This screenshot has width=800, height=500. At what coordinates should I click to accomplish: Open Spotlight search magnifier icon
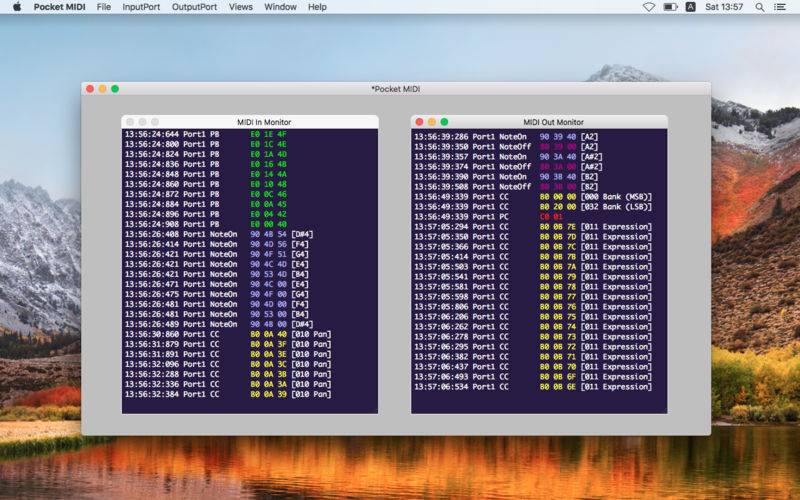760,7
